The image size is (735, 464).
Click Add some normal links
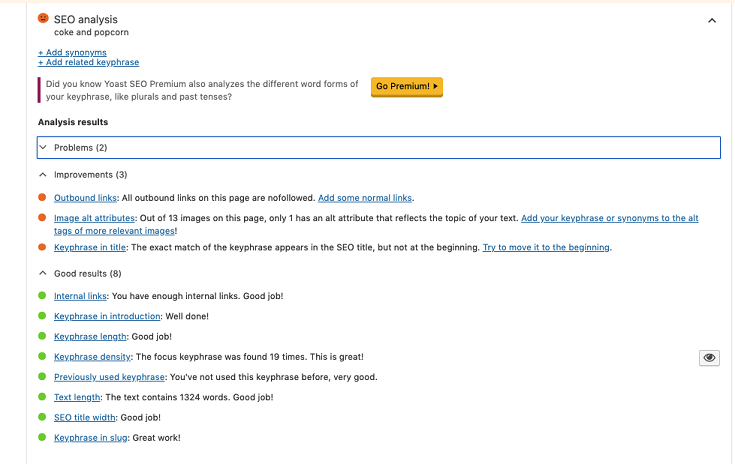pyautogui.click(x=365, y=198)
